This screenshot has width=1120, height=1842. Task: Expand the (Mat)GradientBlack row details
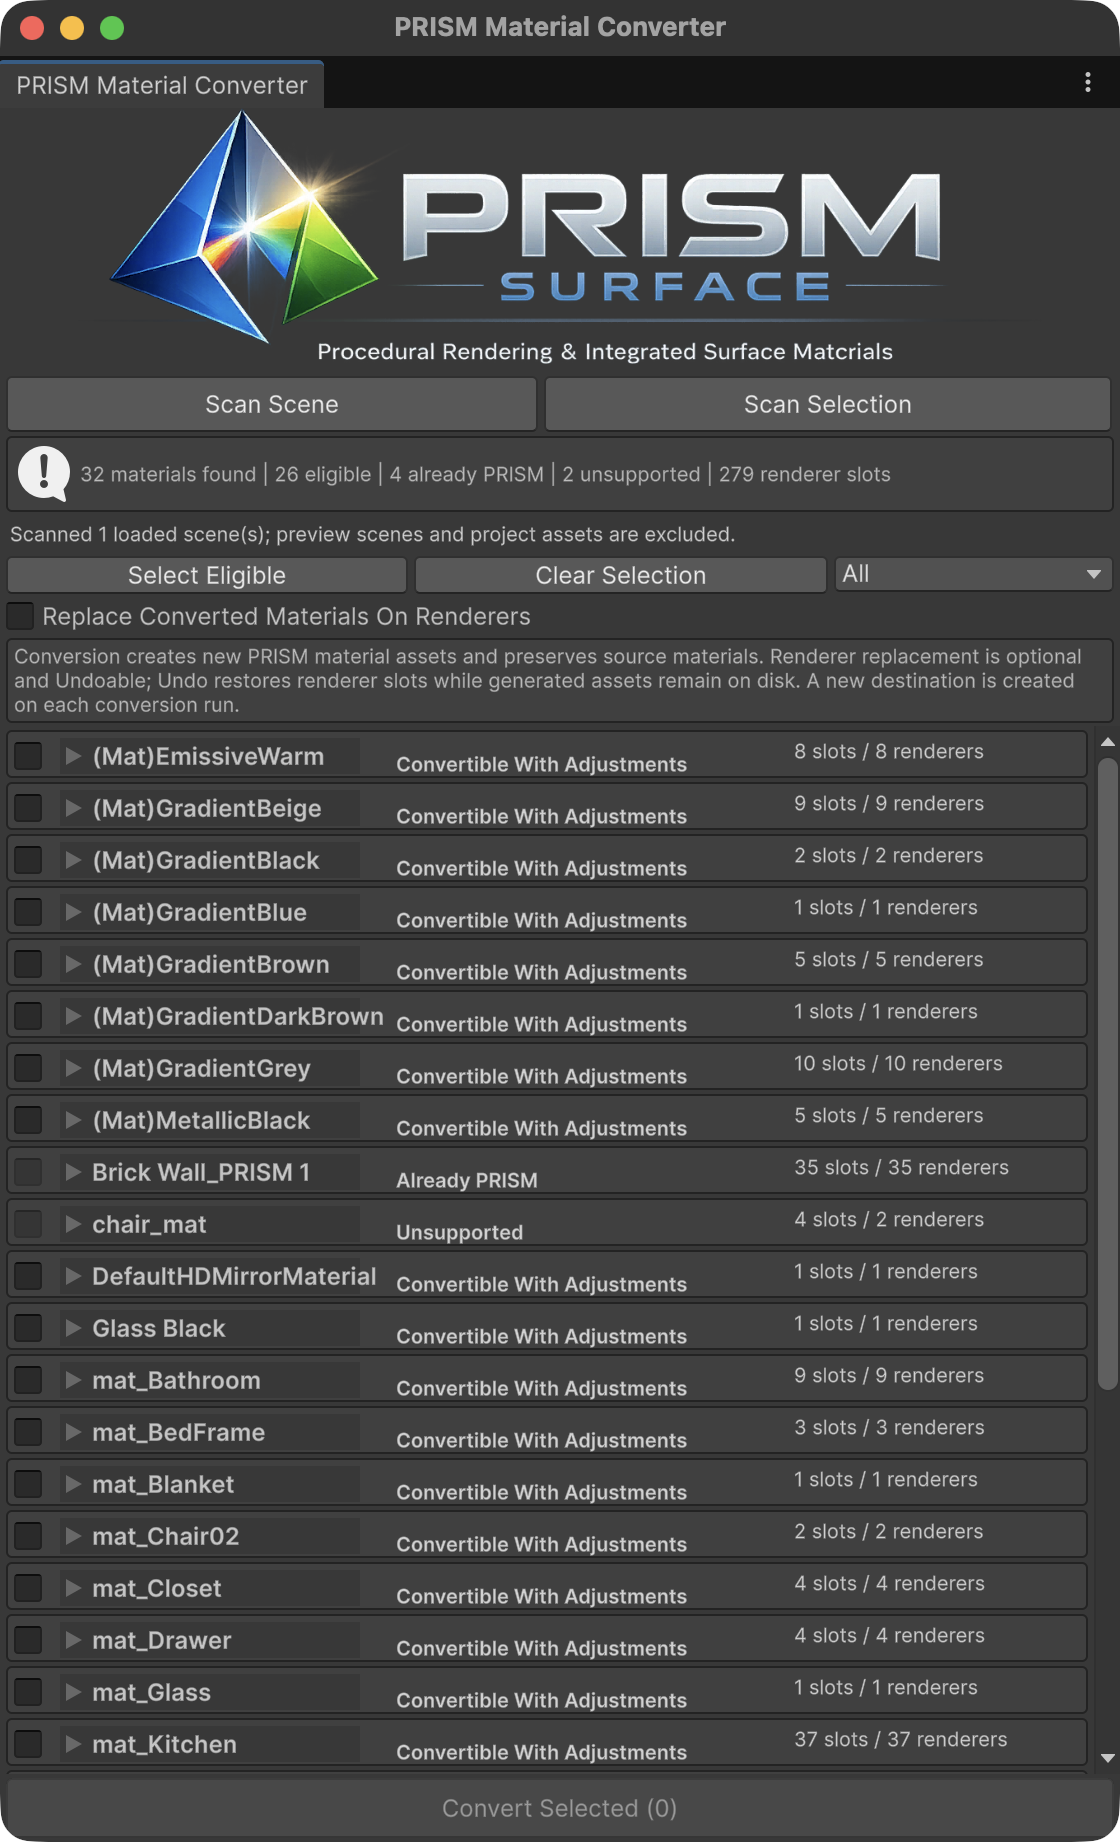coord(73,860)
